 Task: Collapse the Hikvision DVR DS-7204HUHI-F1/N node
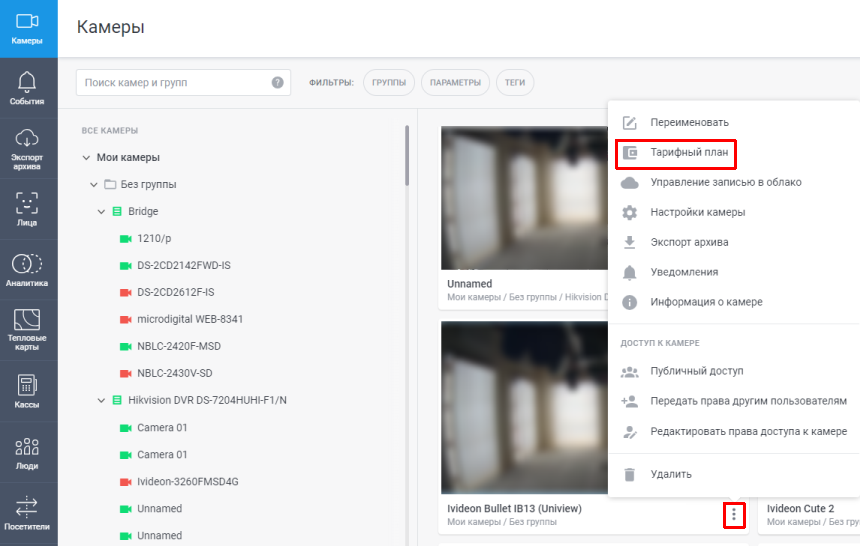[101, 401]
